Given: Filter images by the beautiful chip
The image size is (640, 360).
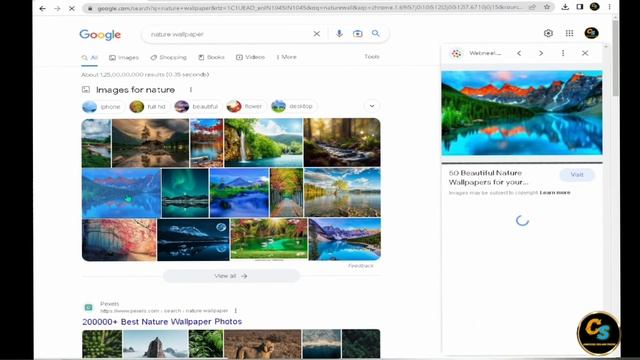Looking at the screenshot, I should 197,107.
